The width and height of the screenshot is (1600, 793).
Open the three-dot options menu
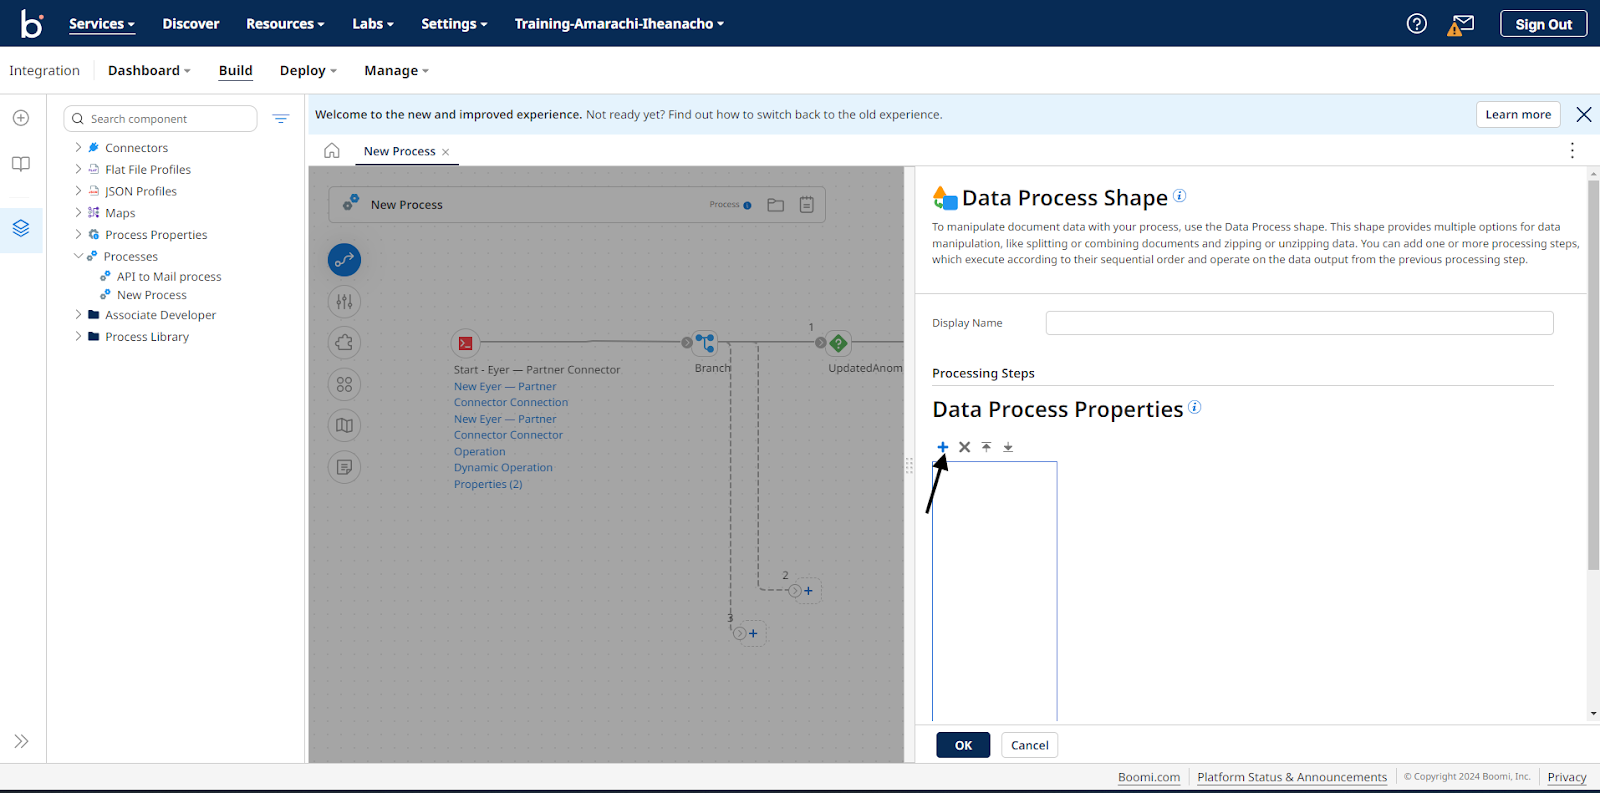tap(1572, 150)
